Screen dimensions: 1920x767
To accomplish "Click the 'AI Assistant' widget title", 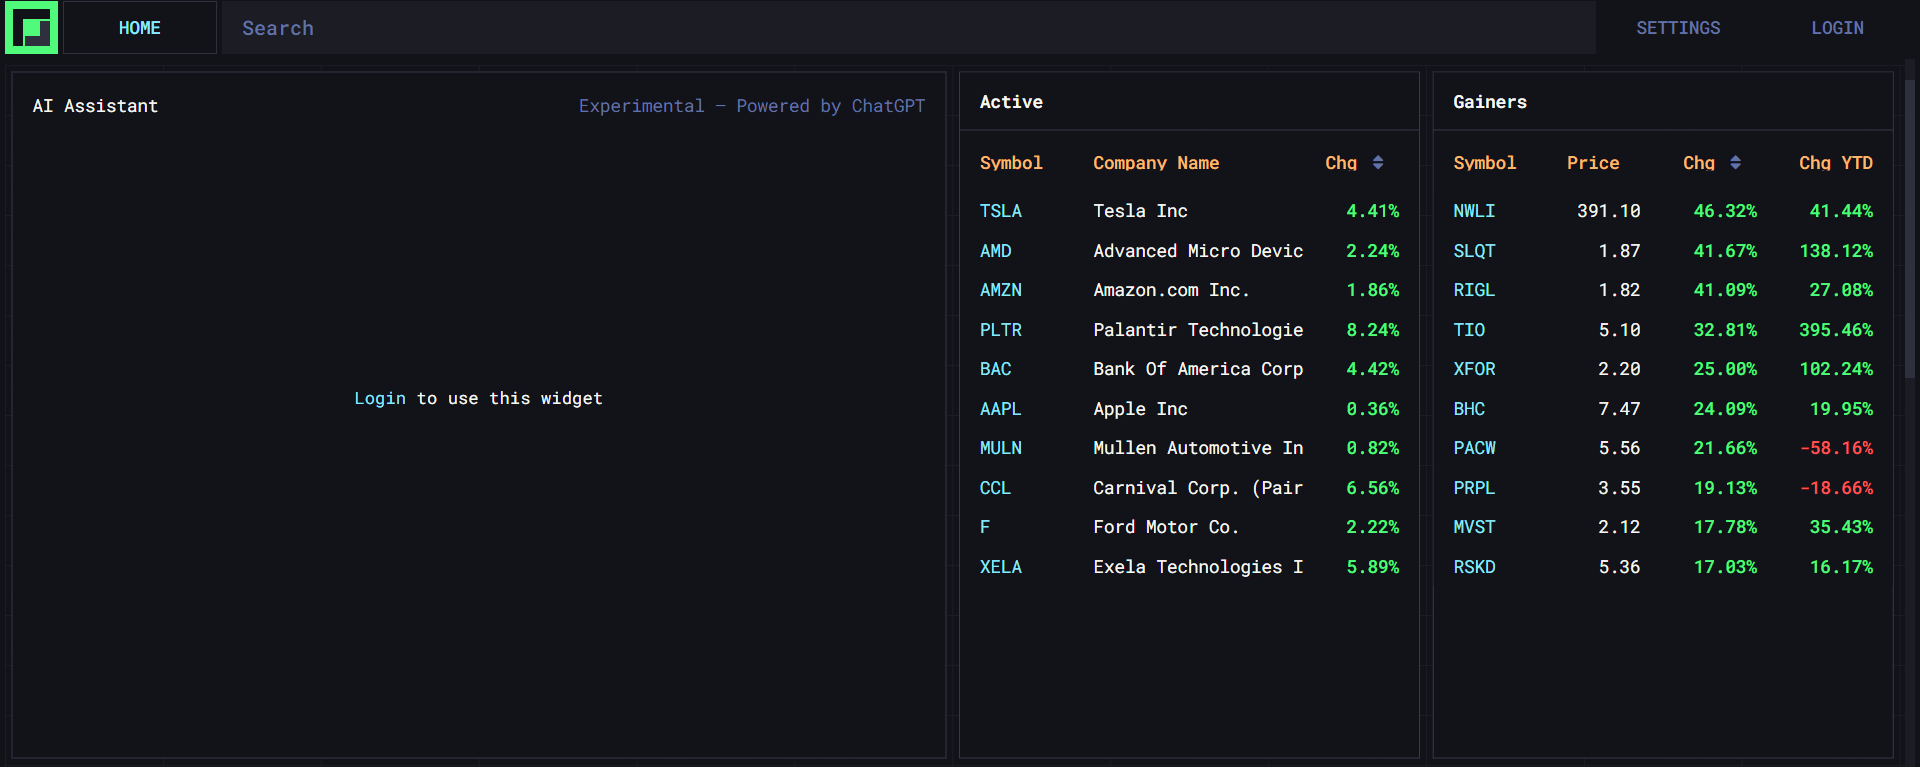I will click(x=95, y=106).
